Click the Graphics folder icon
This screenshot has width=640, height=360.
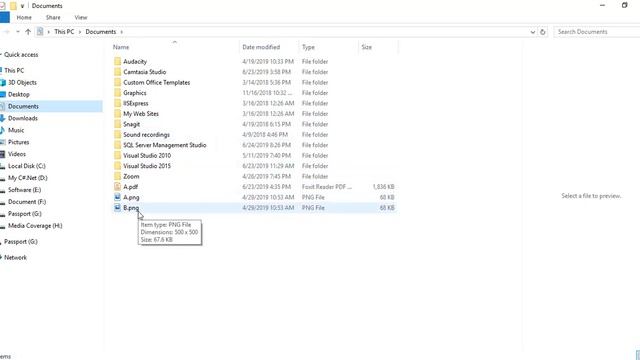tap(118, 93)
